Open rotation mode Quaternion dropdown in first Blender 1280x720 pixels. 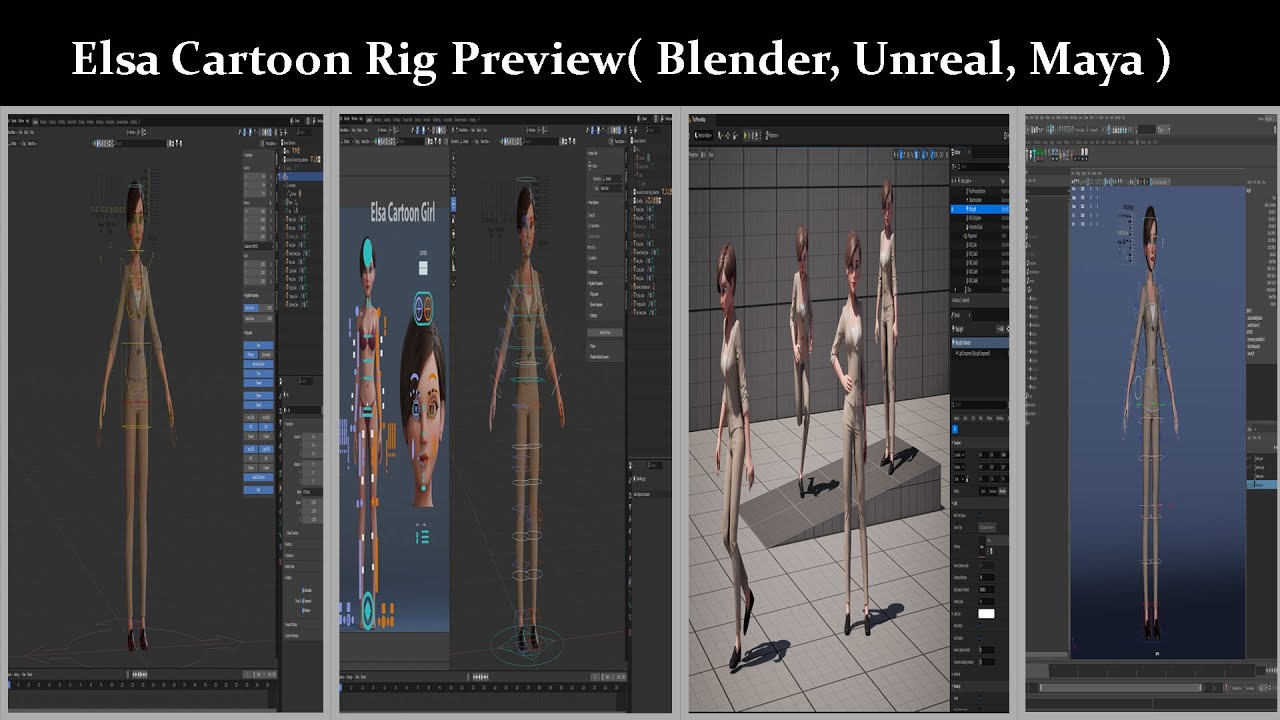coord(257,246)
